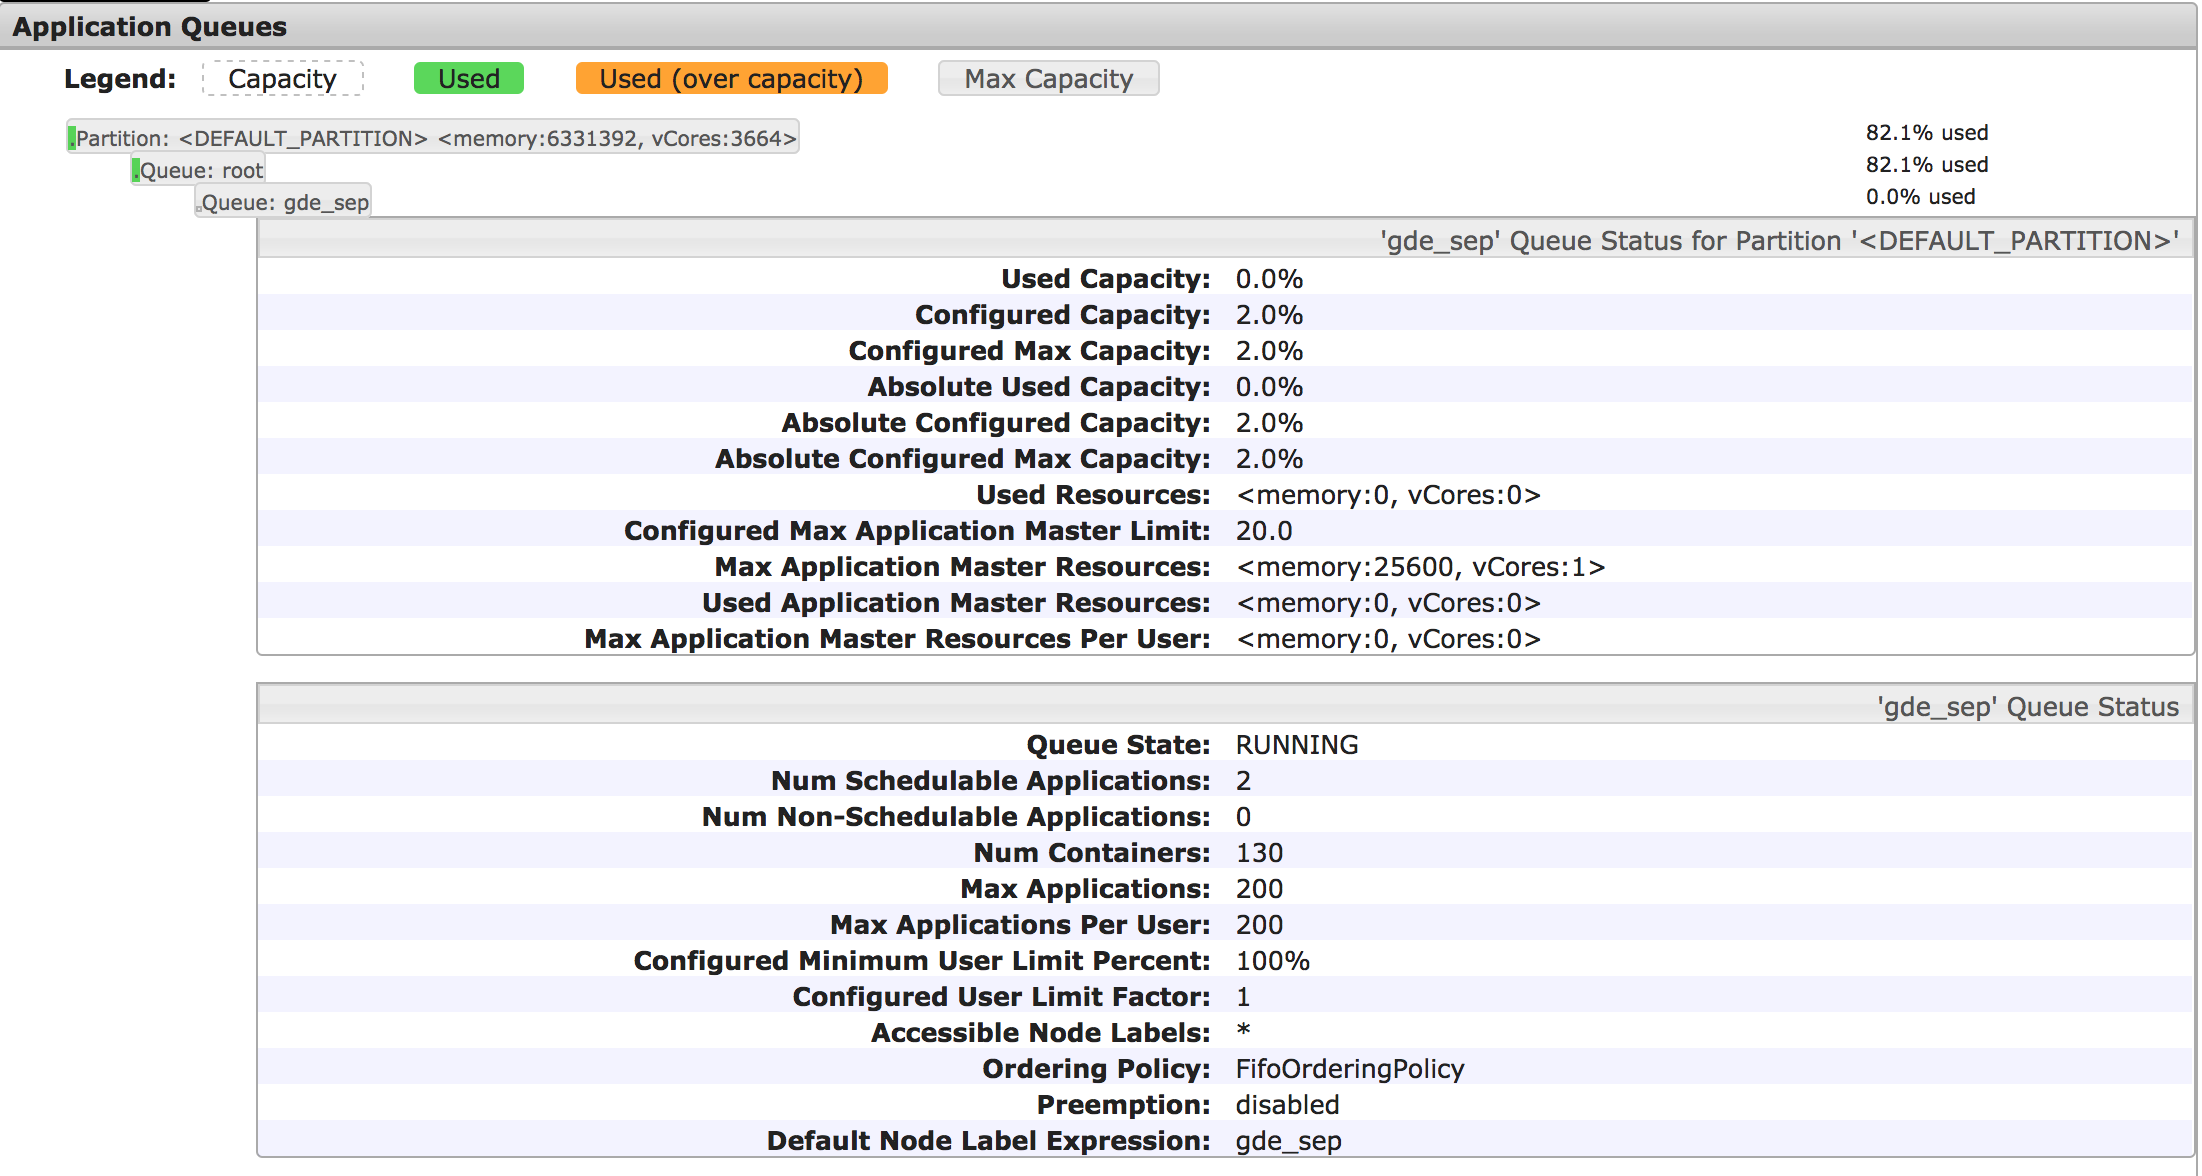Toggle the Queue: gde_sep node

coord(284,203)
